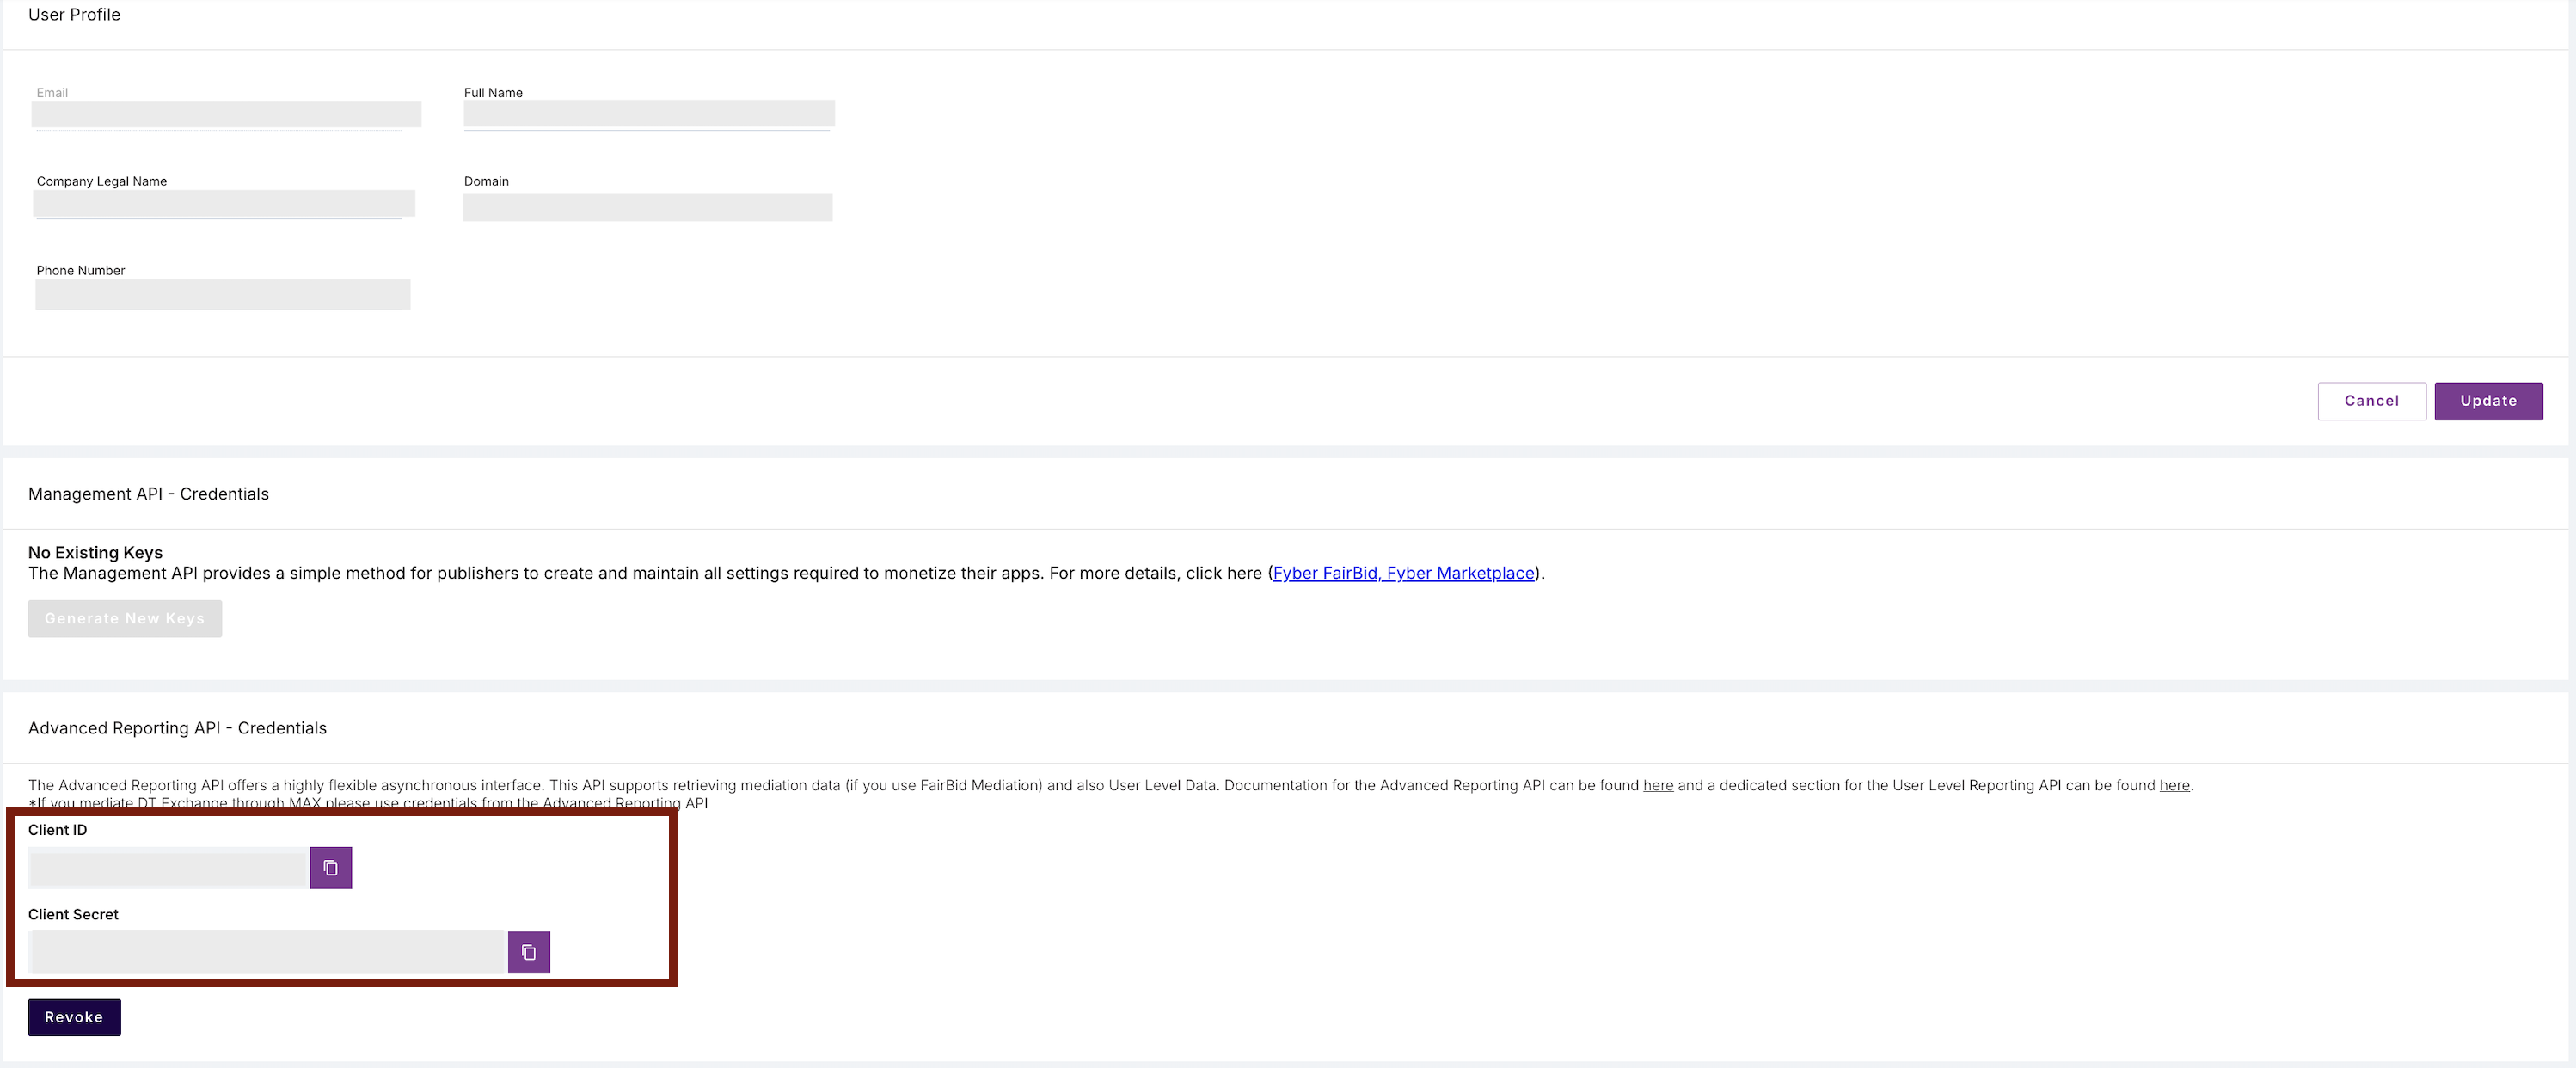2576x1068 pixels.
Task: Click the Cancel button
Action: [x=2371, y=400]
